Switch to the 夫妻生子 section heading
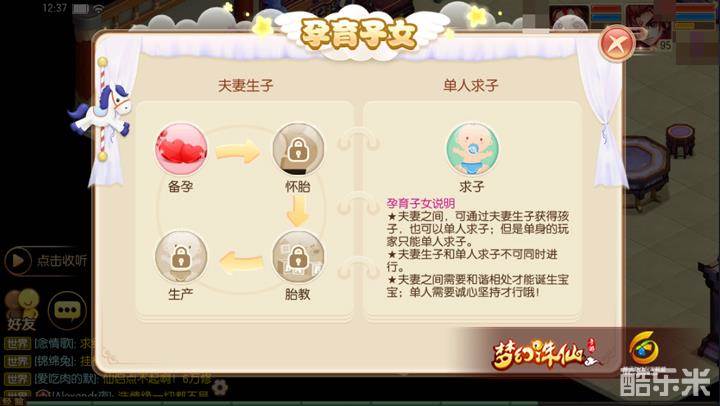The image size is (720, 406). tap(246, 85)
